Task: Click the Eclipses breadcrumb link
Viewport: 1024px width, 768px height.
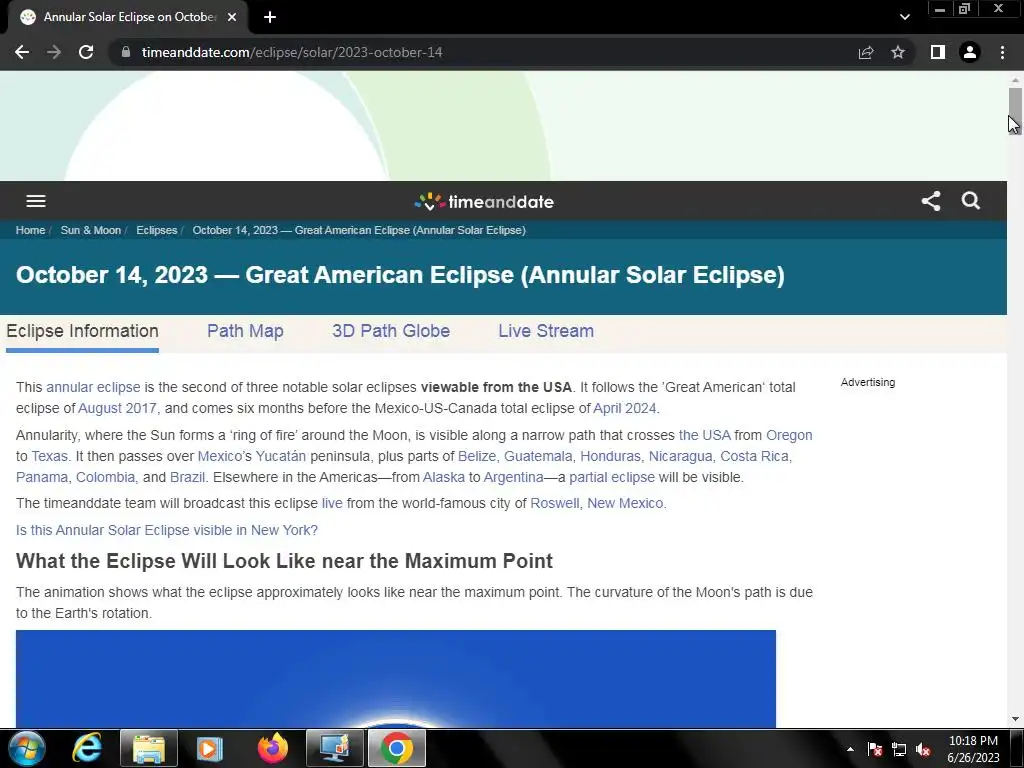Action: click(157, 231)
